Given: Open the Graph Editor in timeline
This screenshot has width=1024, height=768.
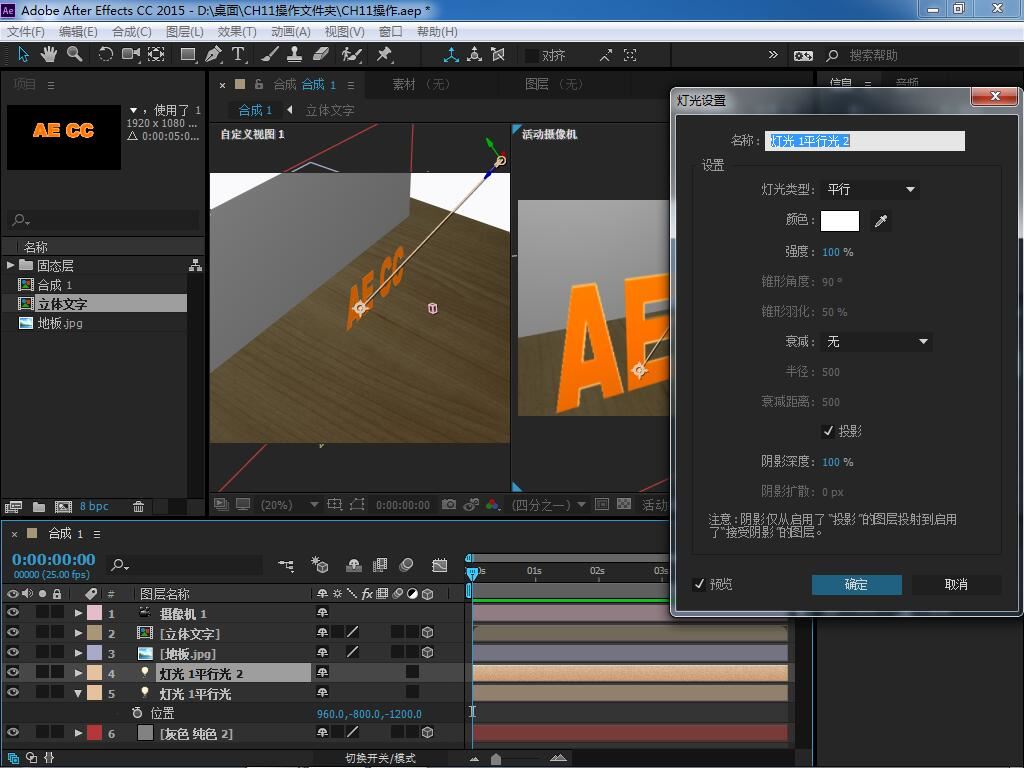Looking at the screenshot, I should pyautogui.click(x=440, y=565).
